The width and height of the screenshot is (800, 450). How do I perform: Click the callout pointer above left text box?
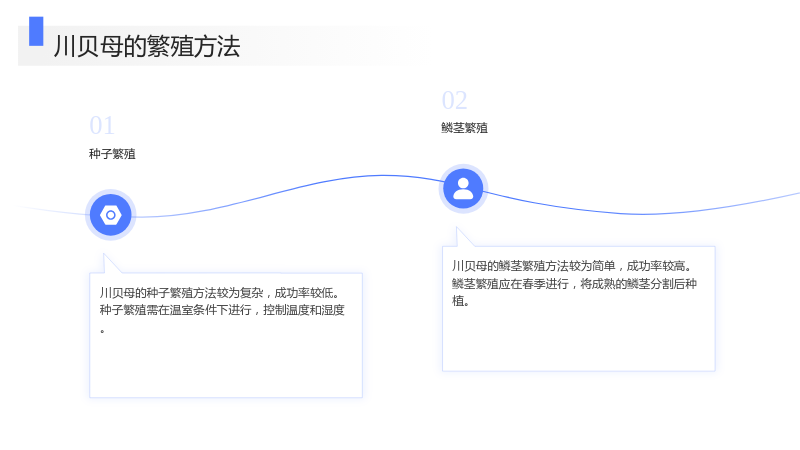pyautogui.click(x=111, y=263)
